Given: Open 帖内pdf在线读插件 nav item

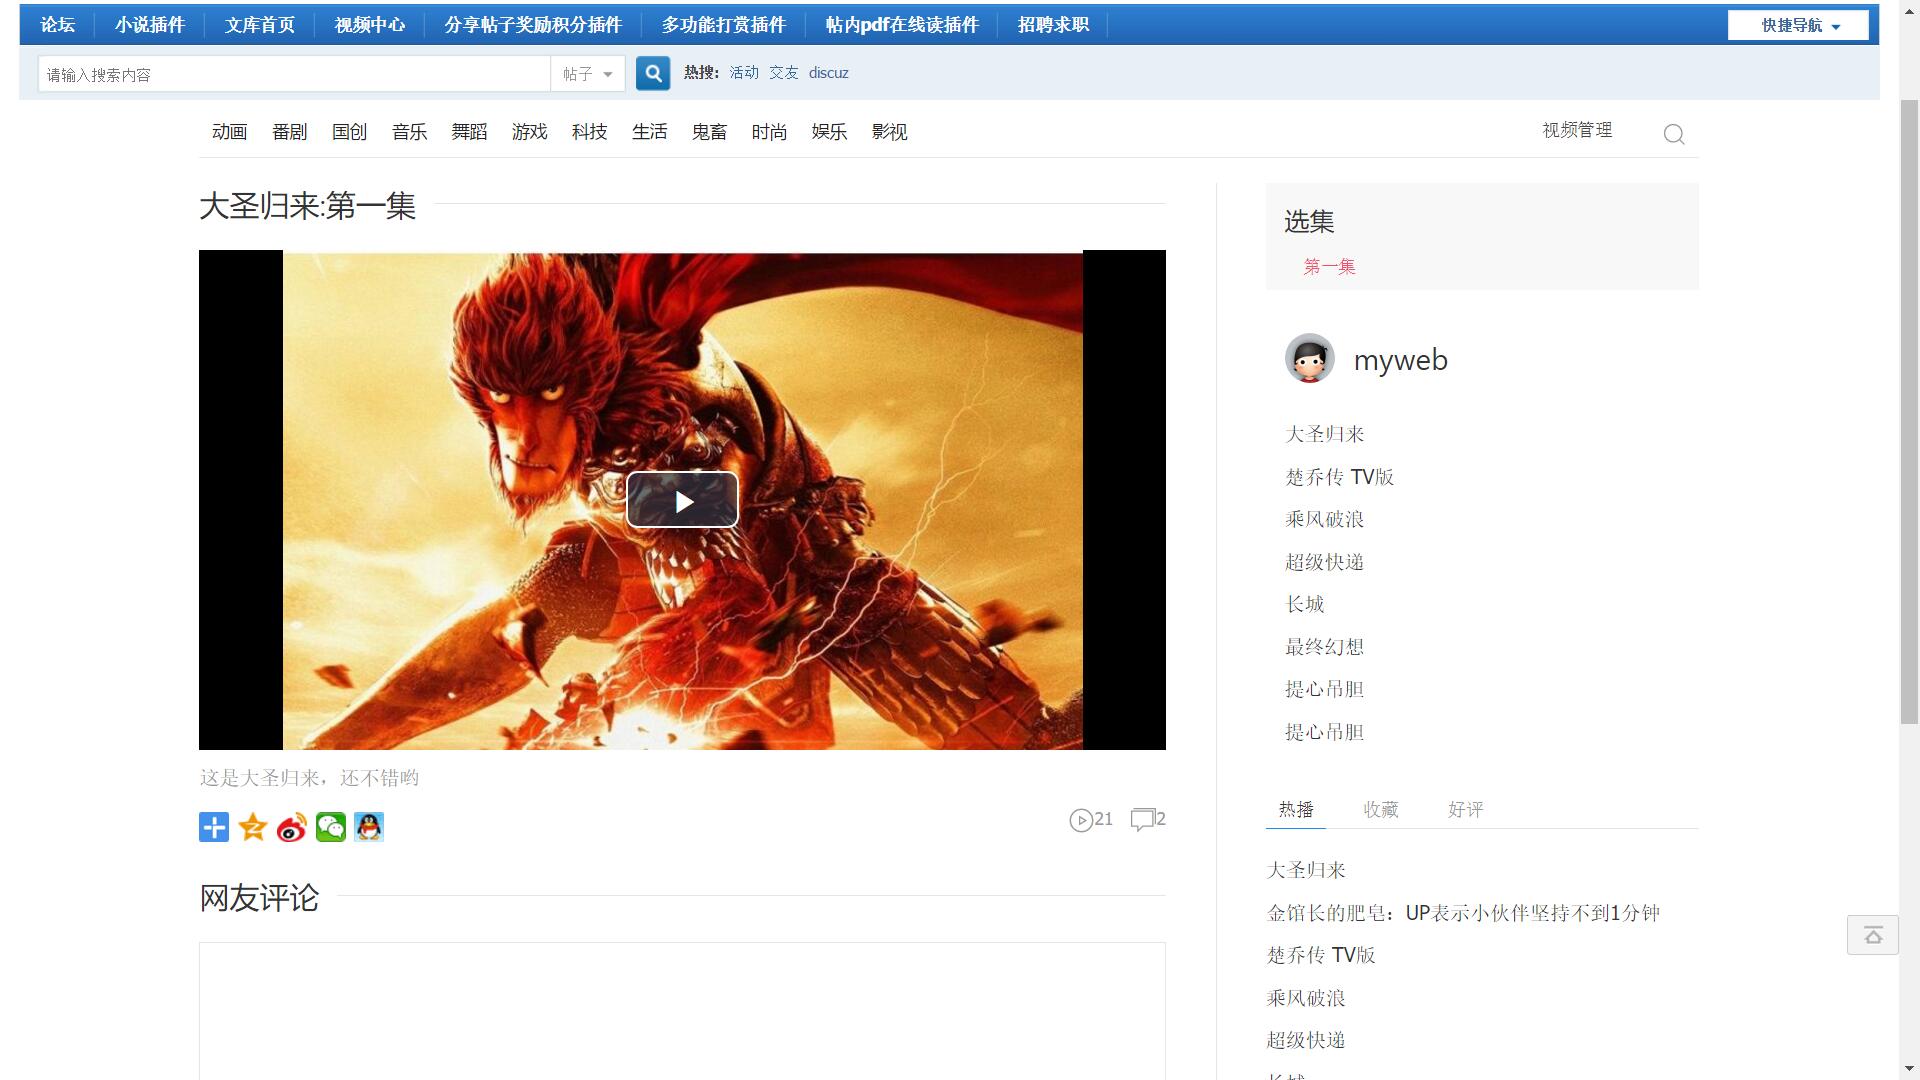Looking at the screenshot, I should pos(902,25).
